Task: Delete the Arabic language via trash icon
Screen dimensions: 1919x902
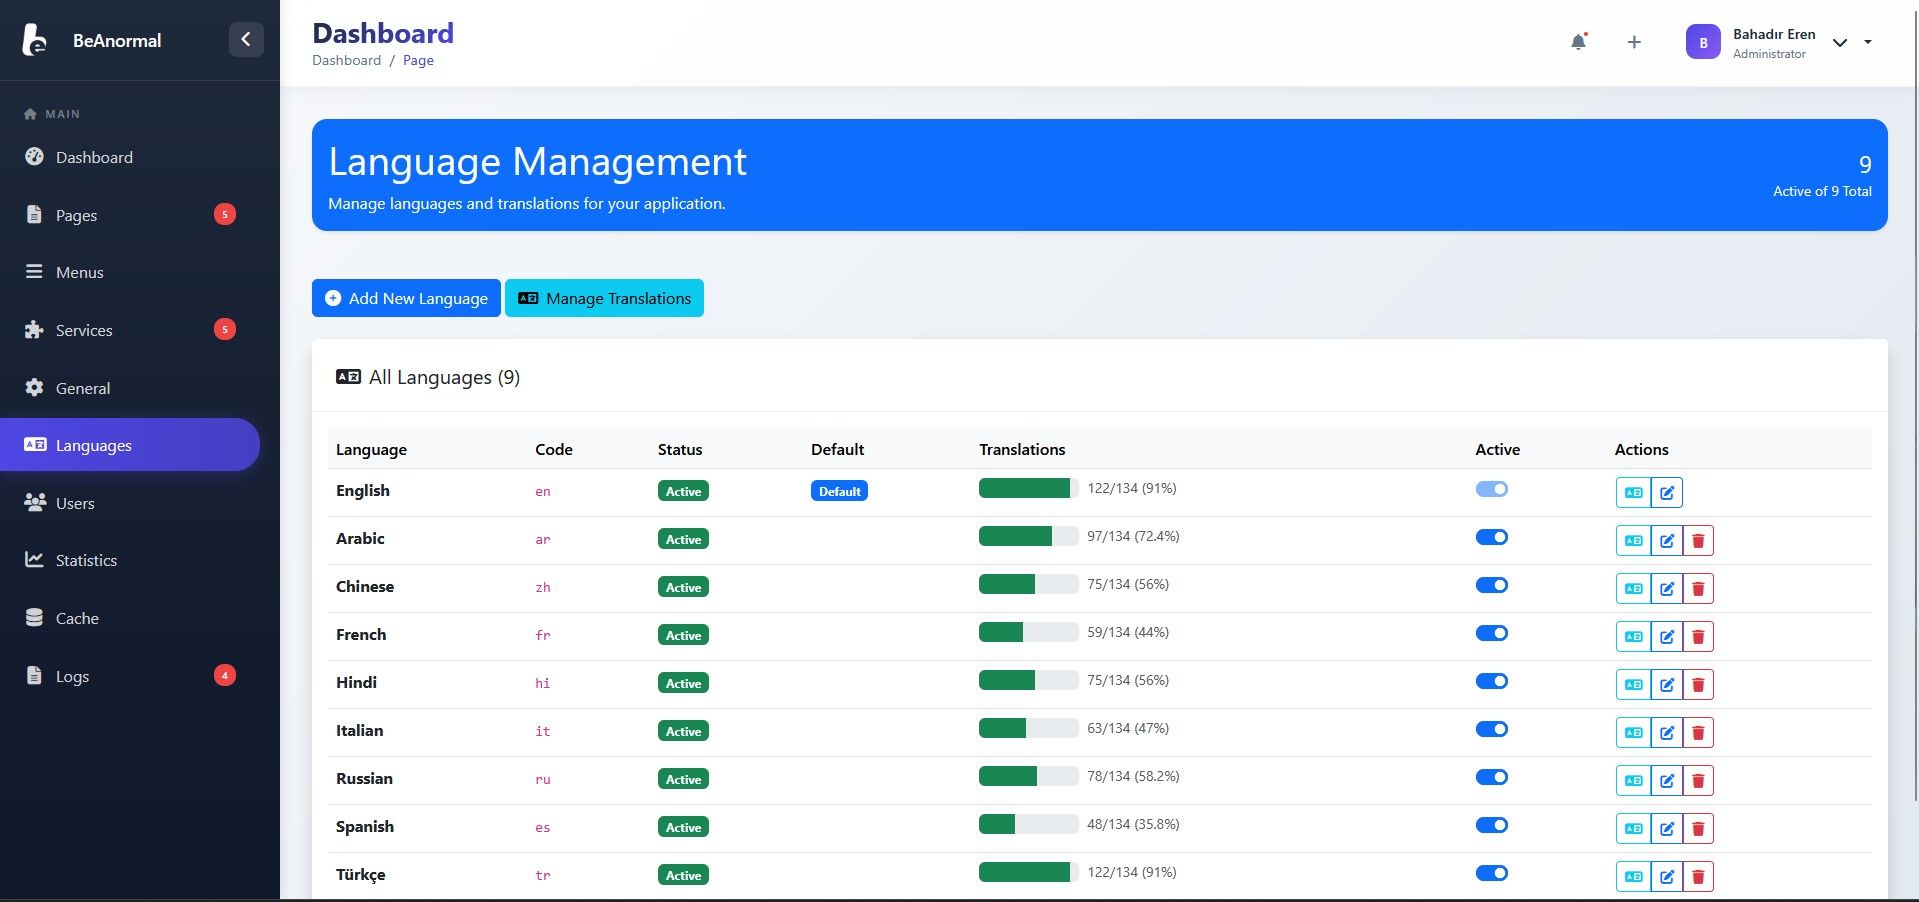Action: (x=1698, y=541)
